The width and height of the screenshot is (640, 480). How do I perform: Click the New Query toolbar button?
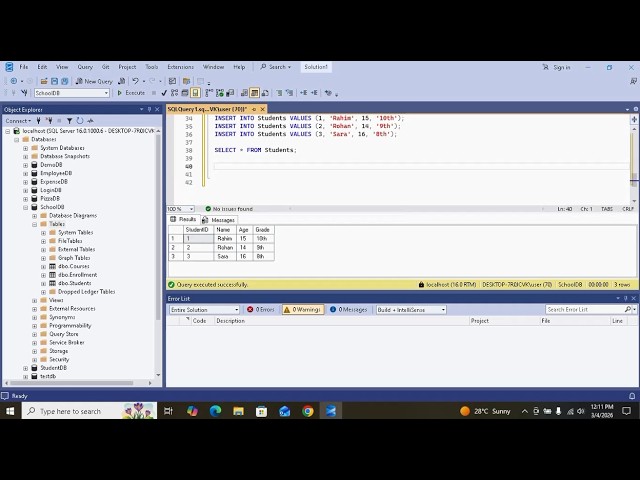pyautogui.click(x=94, y=81)
